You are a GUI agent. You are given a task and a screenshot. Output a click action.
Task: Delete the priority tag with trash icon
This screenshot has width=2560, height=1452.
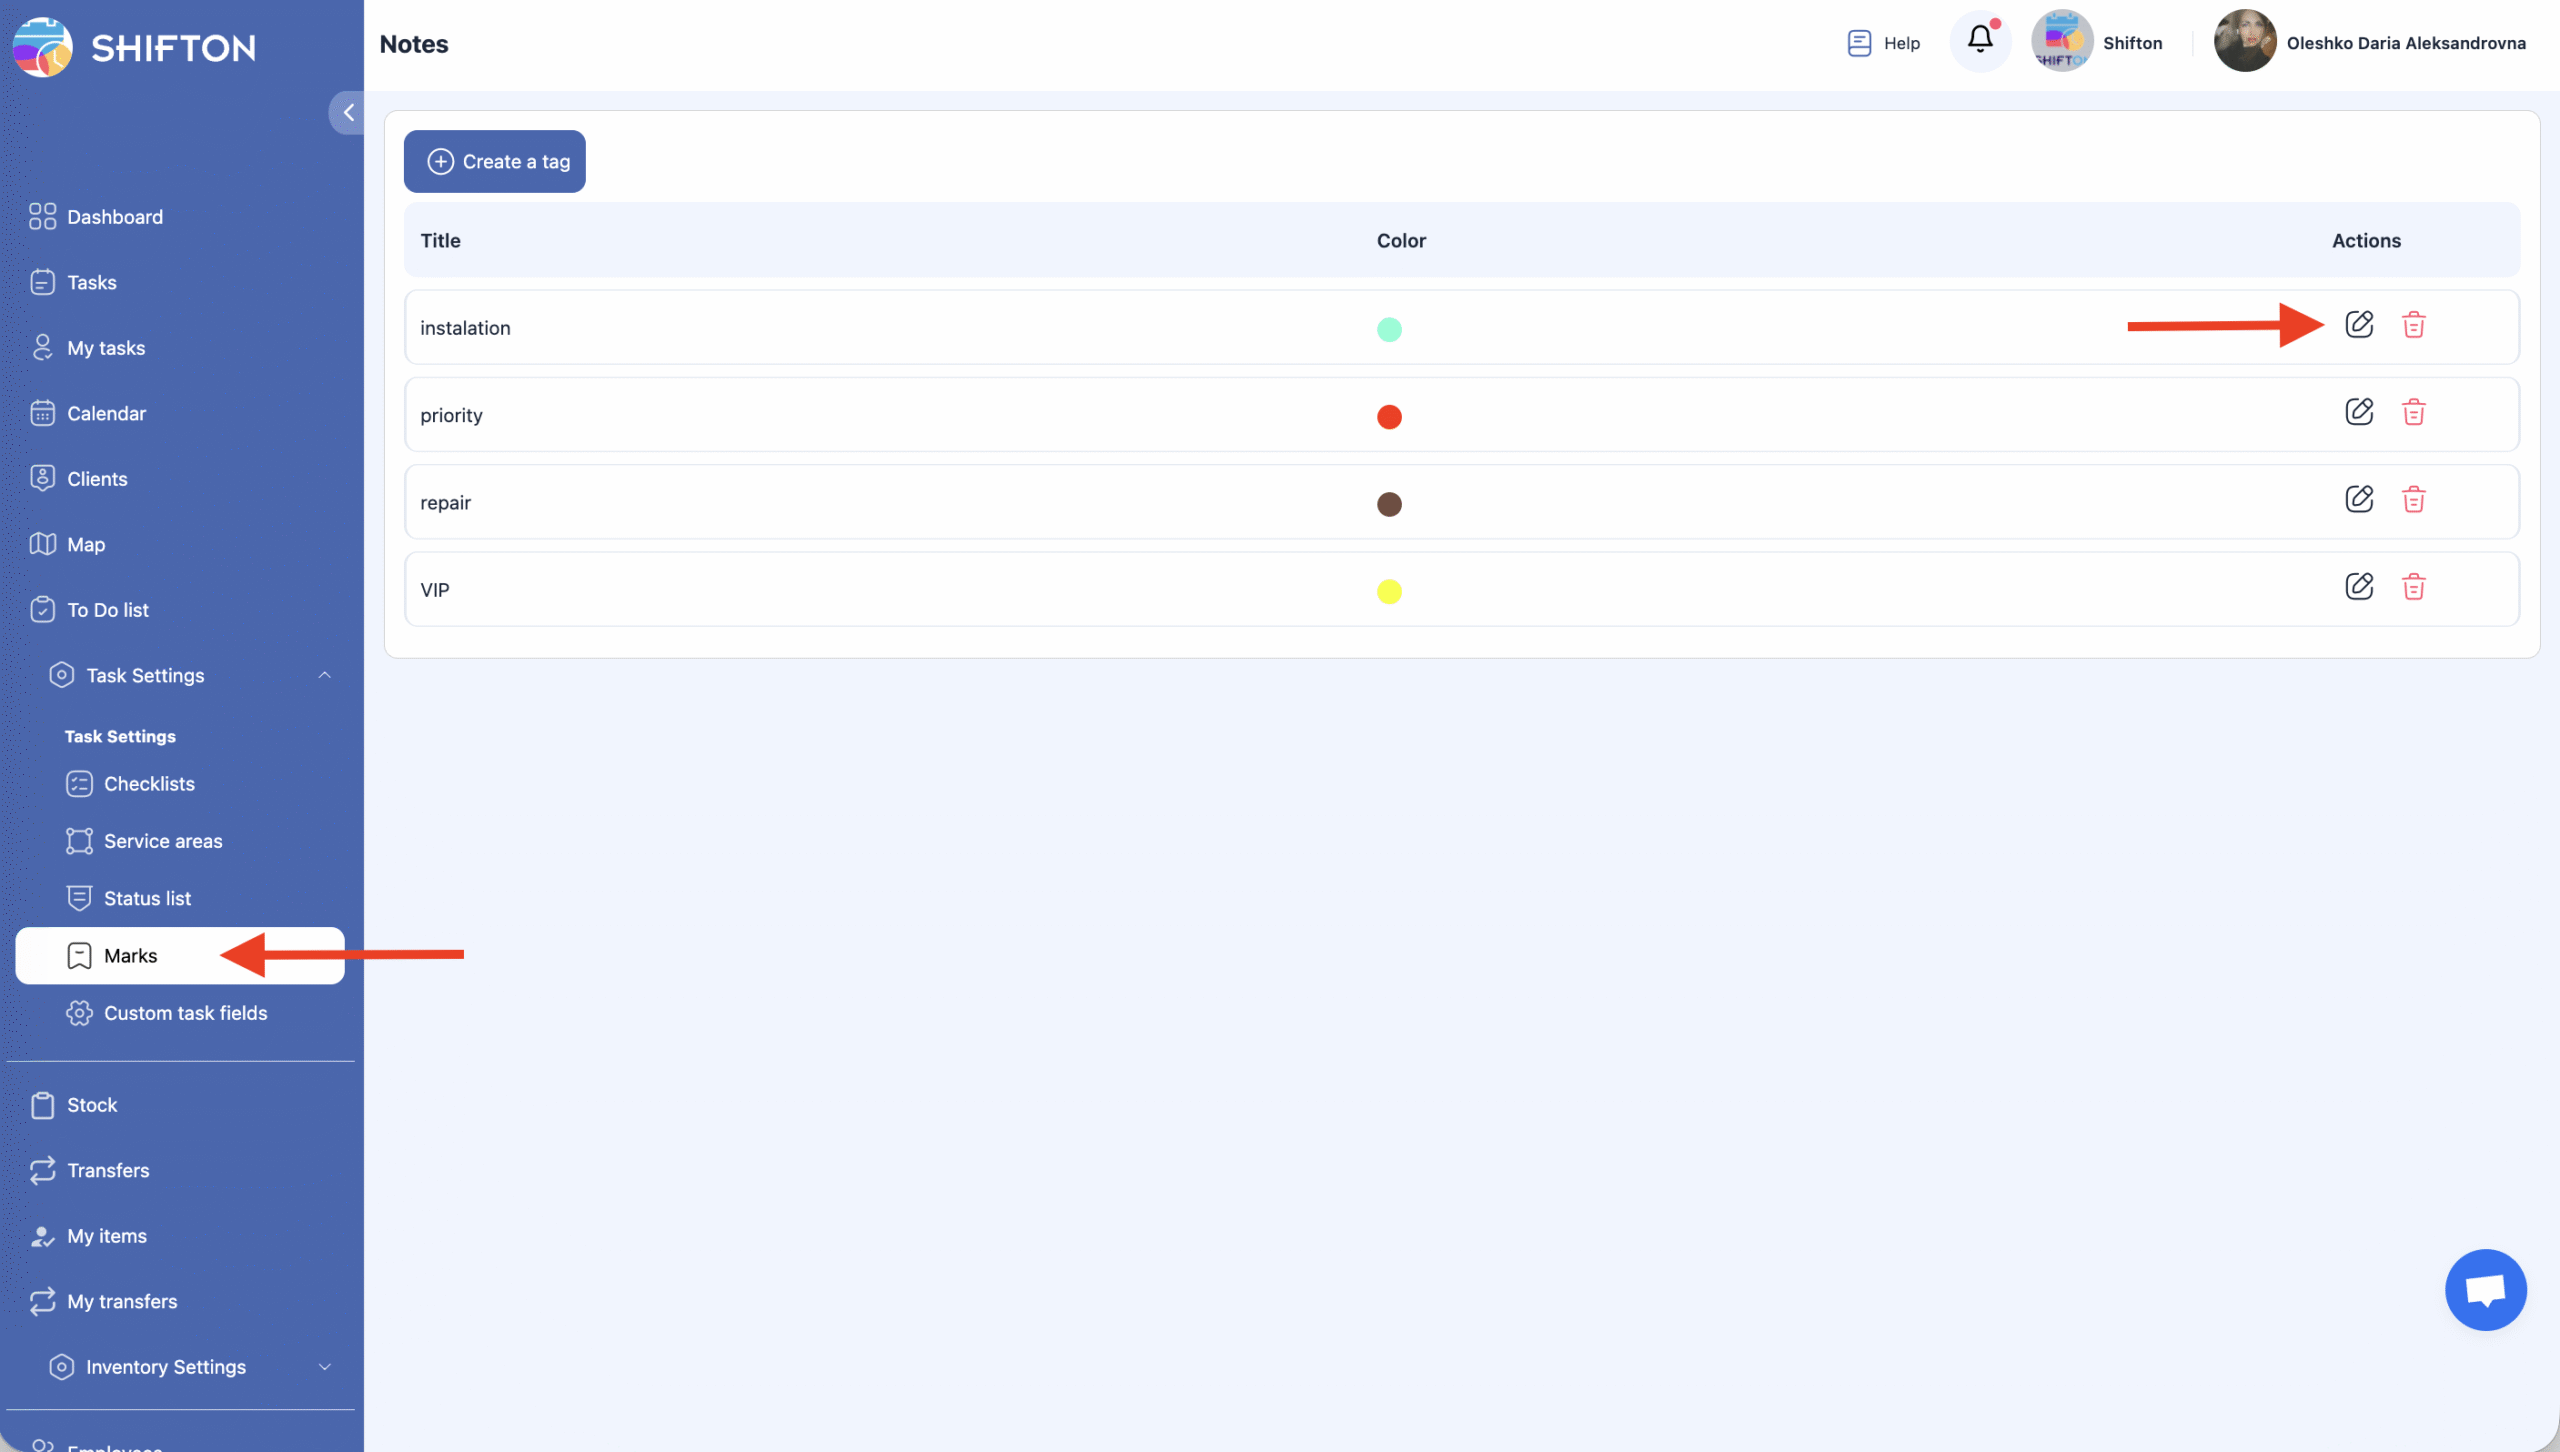coord(2413,413)
